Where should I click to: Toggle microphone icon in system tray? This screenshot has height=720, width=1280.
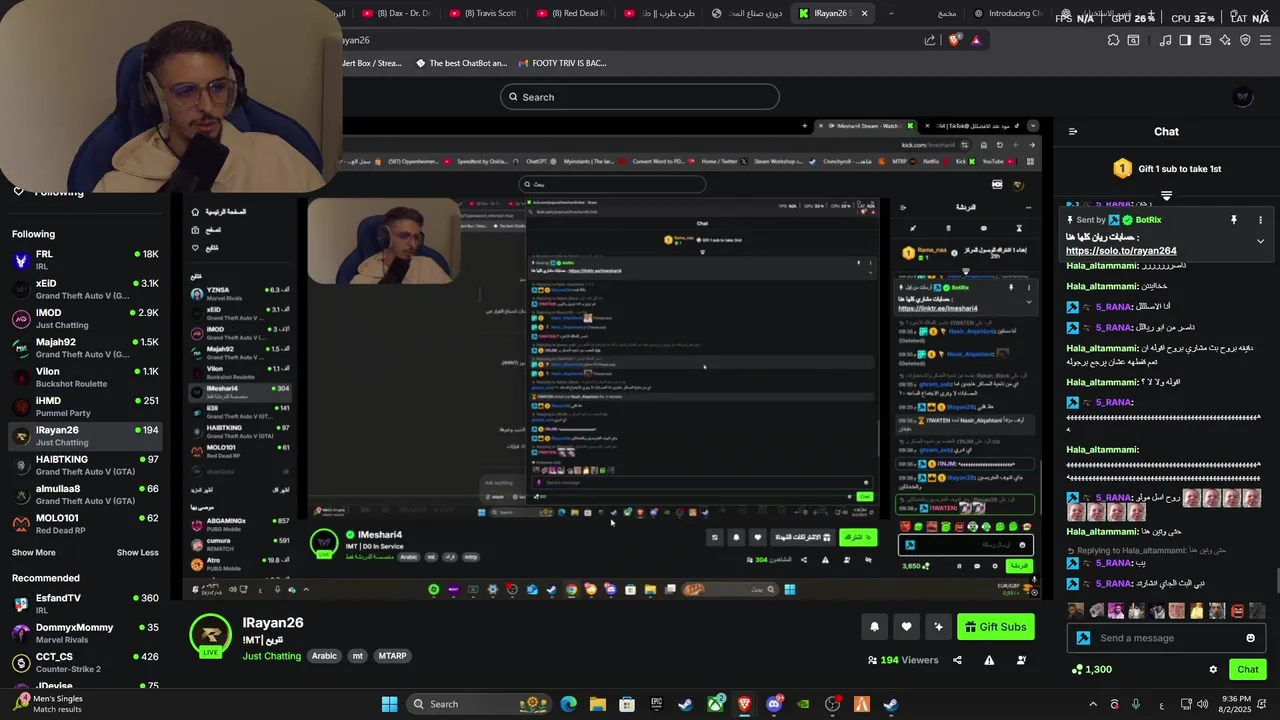[x=1135, y=704]
